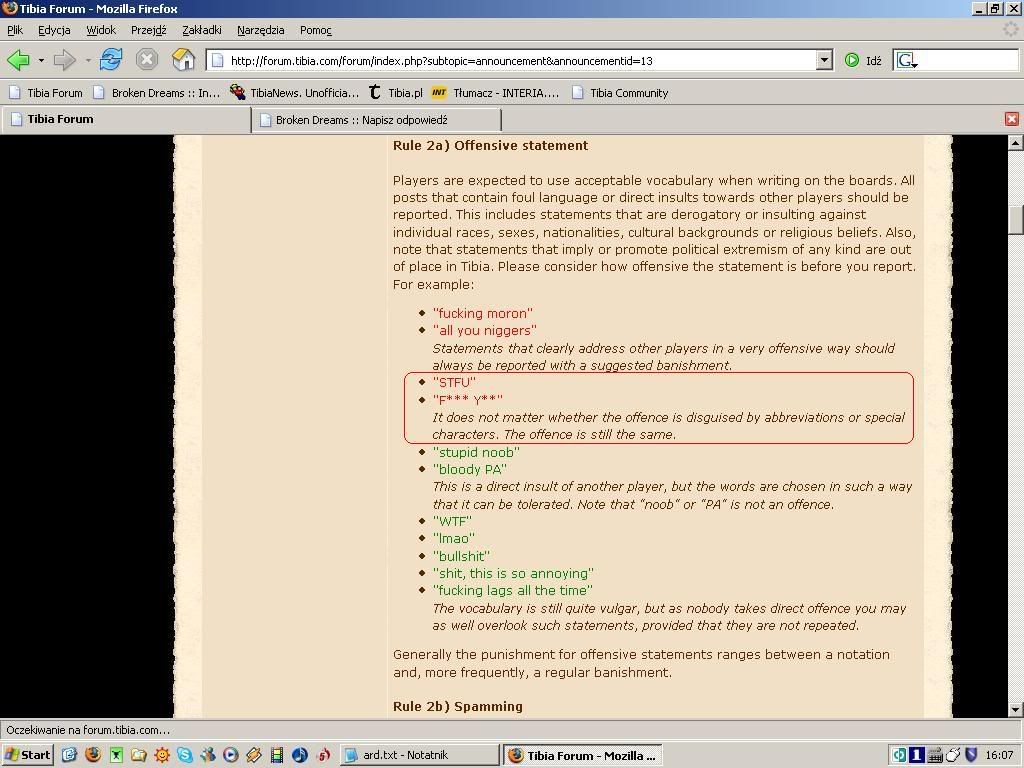This screenshot has width=1024, height=768.
Task: Close the current tab with red X
Action: (1012, 119)
